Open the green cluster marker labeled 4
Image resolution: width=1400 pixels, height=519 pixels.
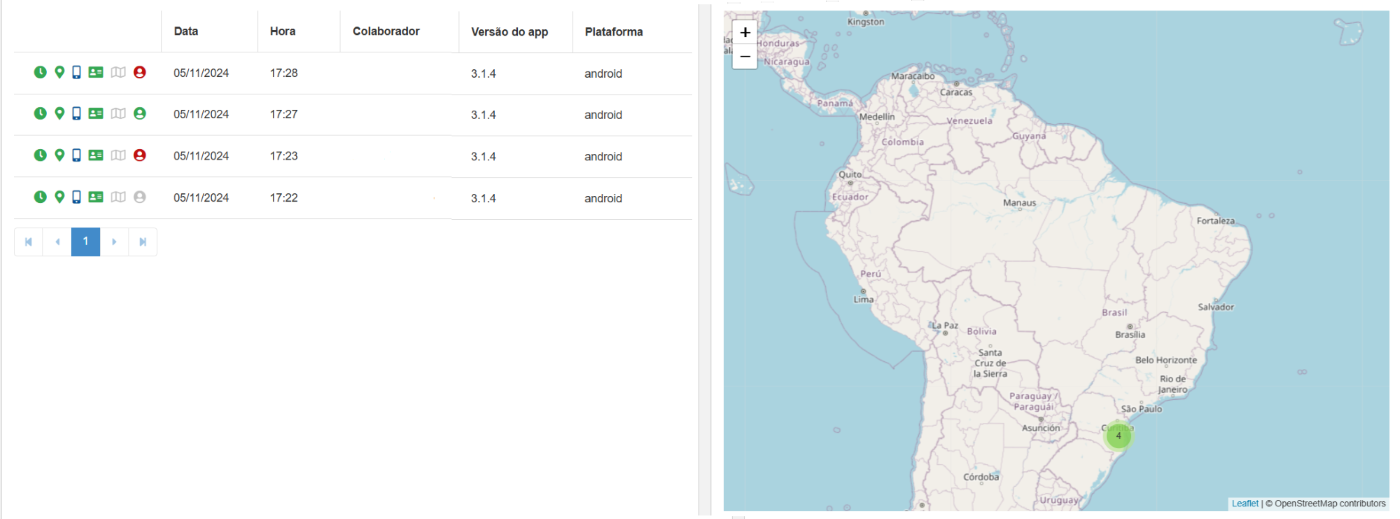[1118, 435]
